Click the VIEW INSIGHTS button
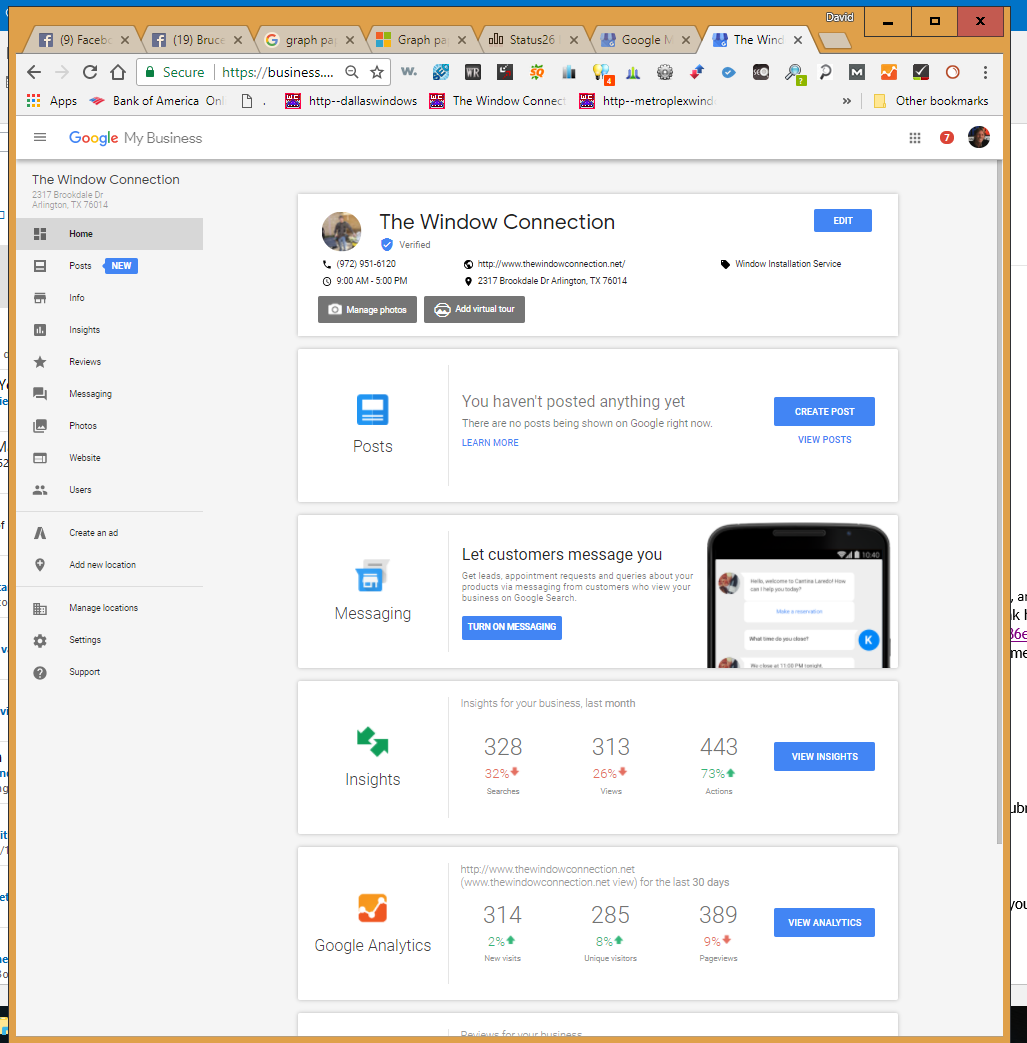The width and height of the screenshot is (1027, 1043). [824, 756]
